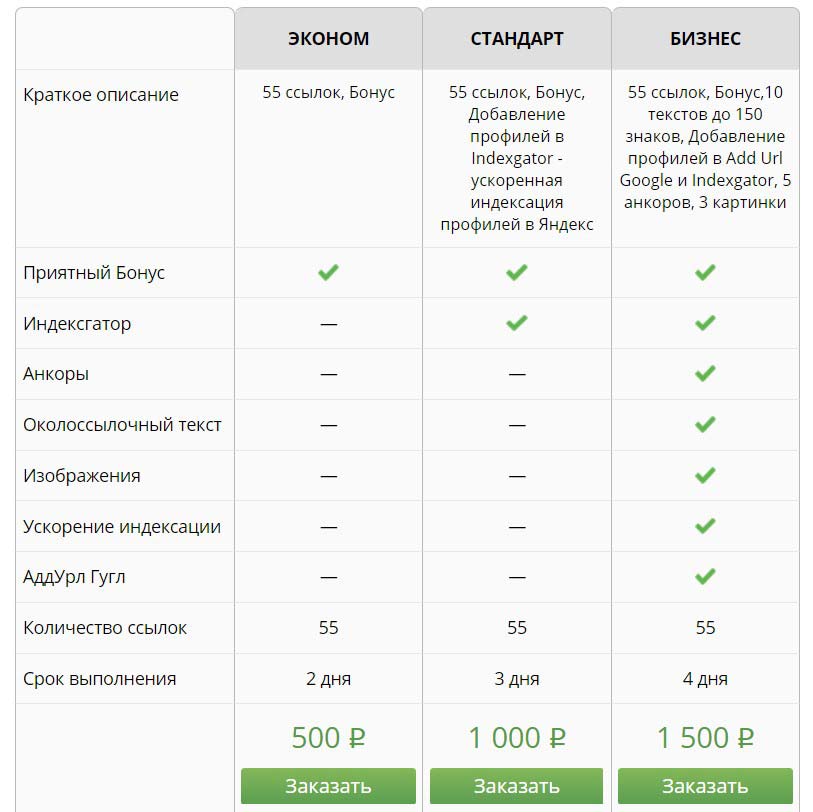
Task: Select the ЭКОНОМ column header
Action: (329, 39)
